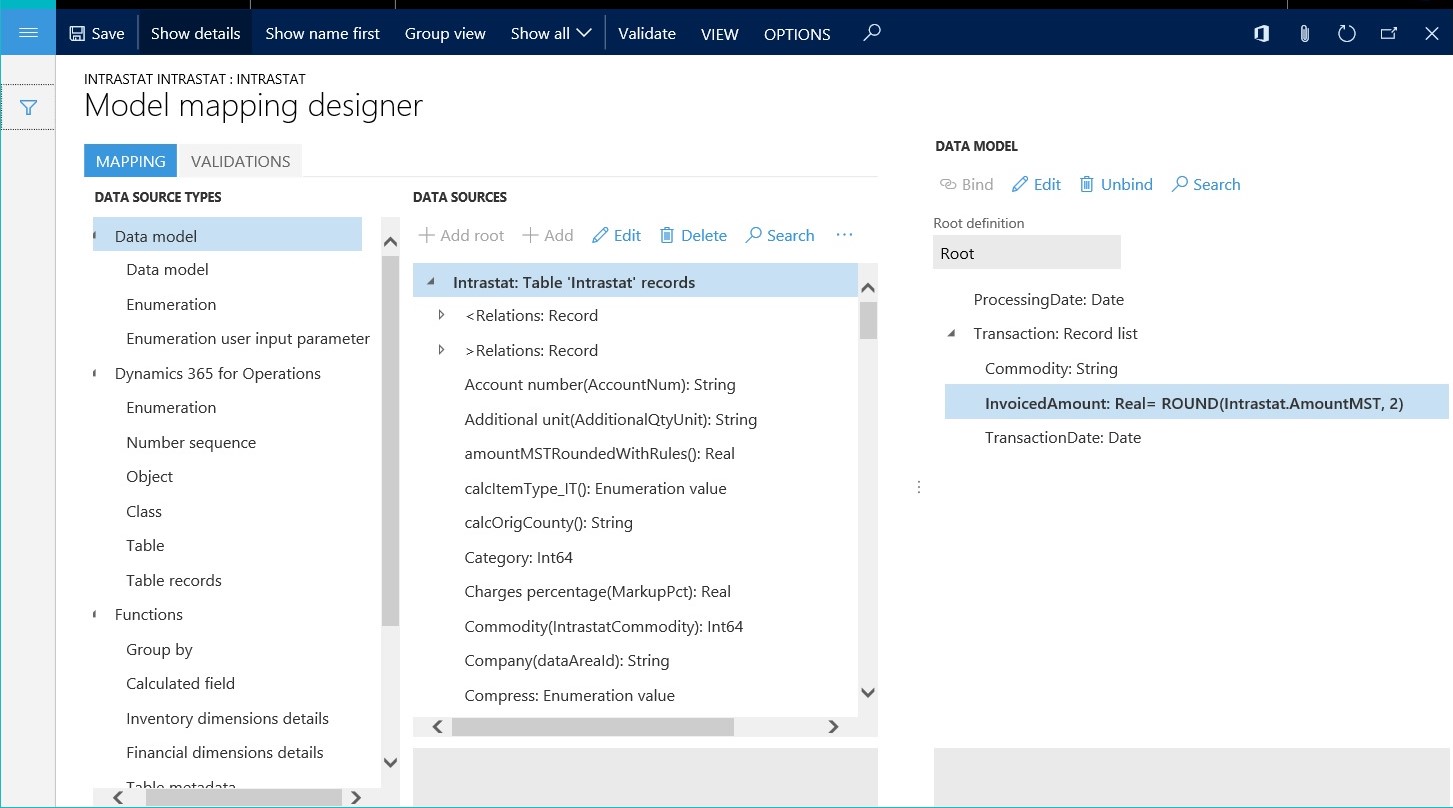
Task: Click the toolbar search magnifier icon
Action: 872,33
